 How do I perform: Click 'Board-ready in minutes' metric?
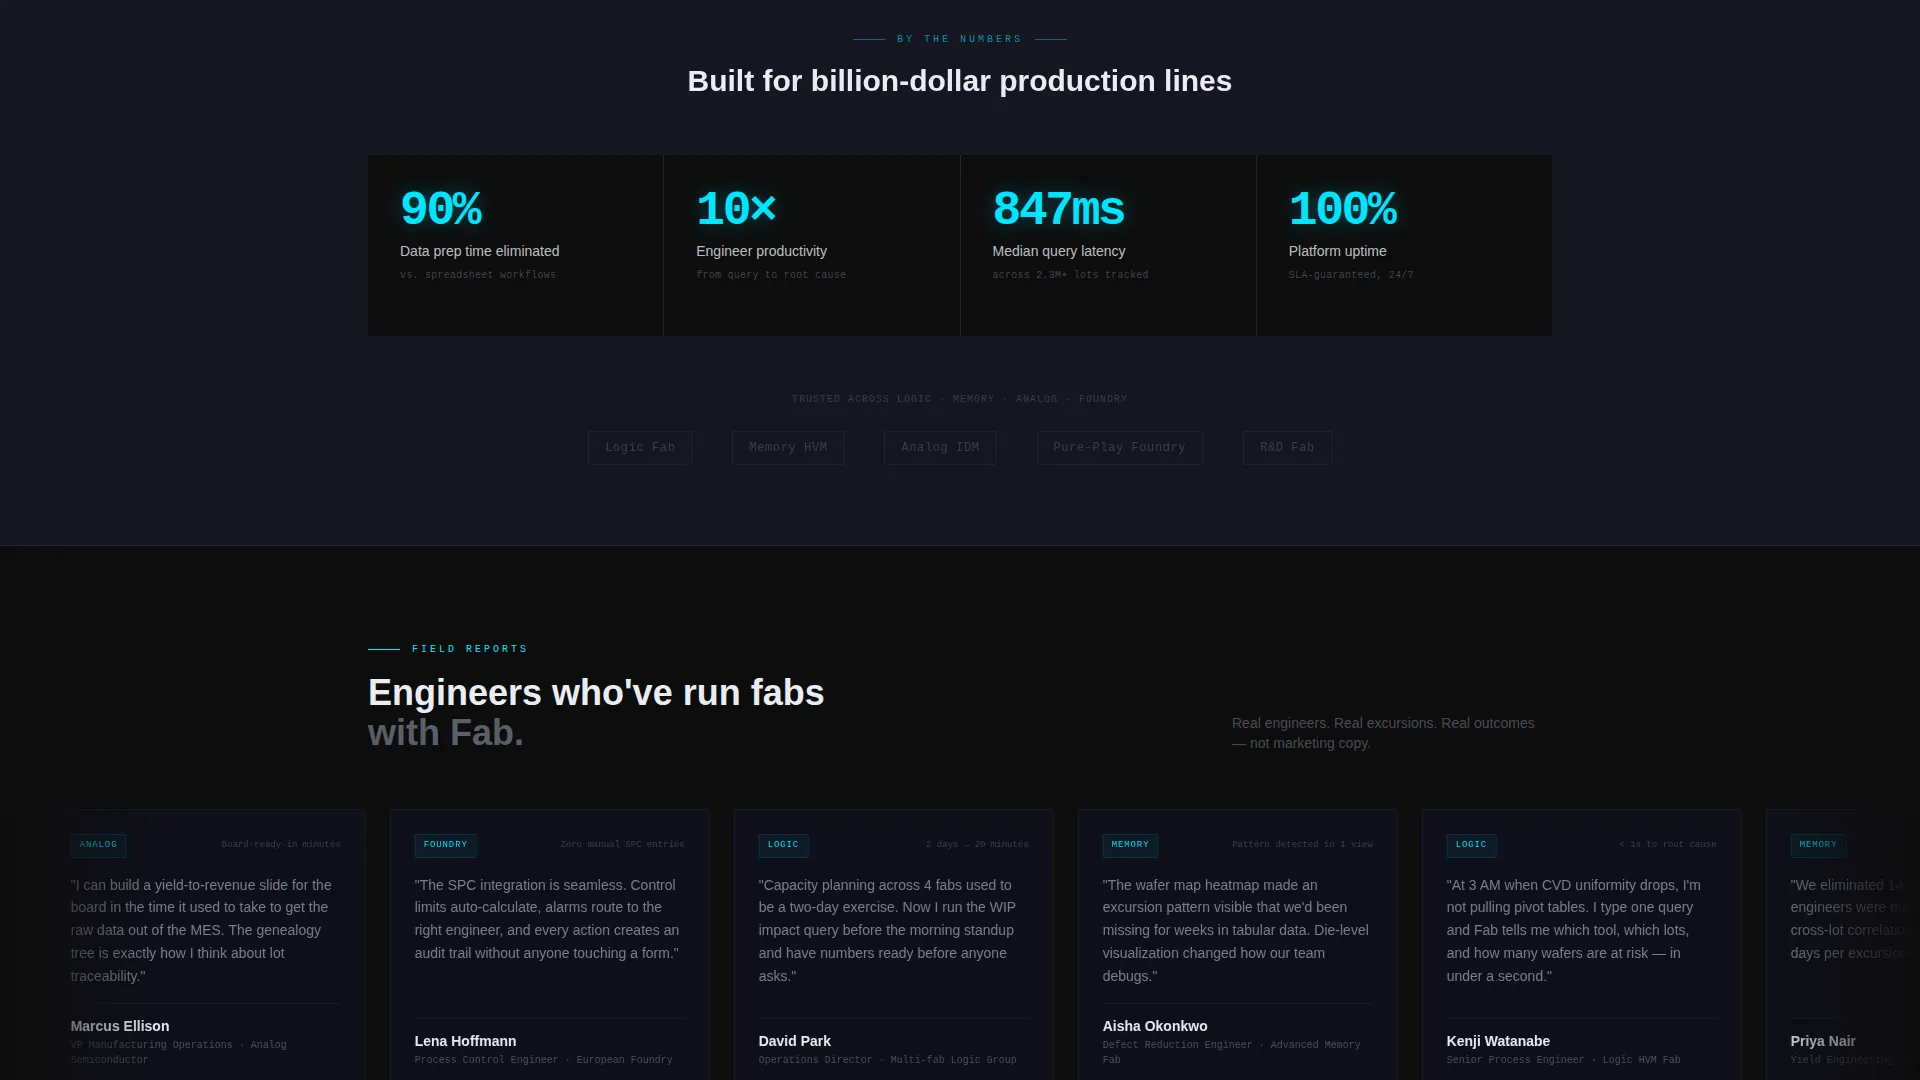click(281, 845)
